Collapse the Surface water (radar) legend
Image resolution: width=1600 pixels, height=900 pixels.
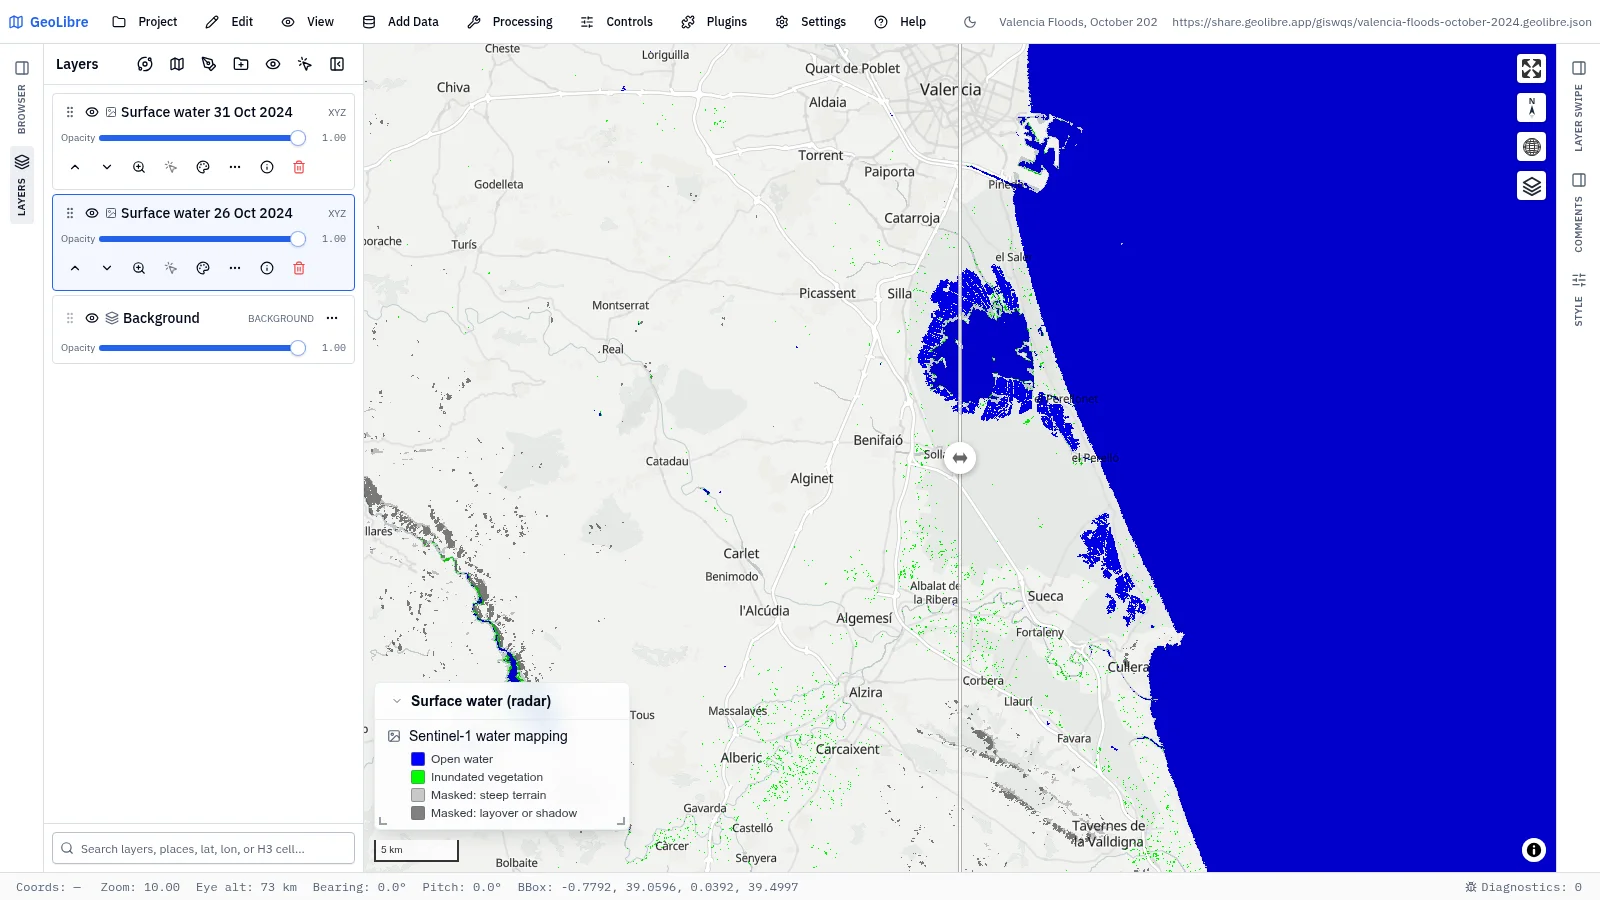[x=397, y=701]
